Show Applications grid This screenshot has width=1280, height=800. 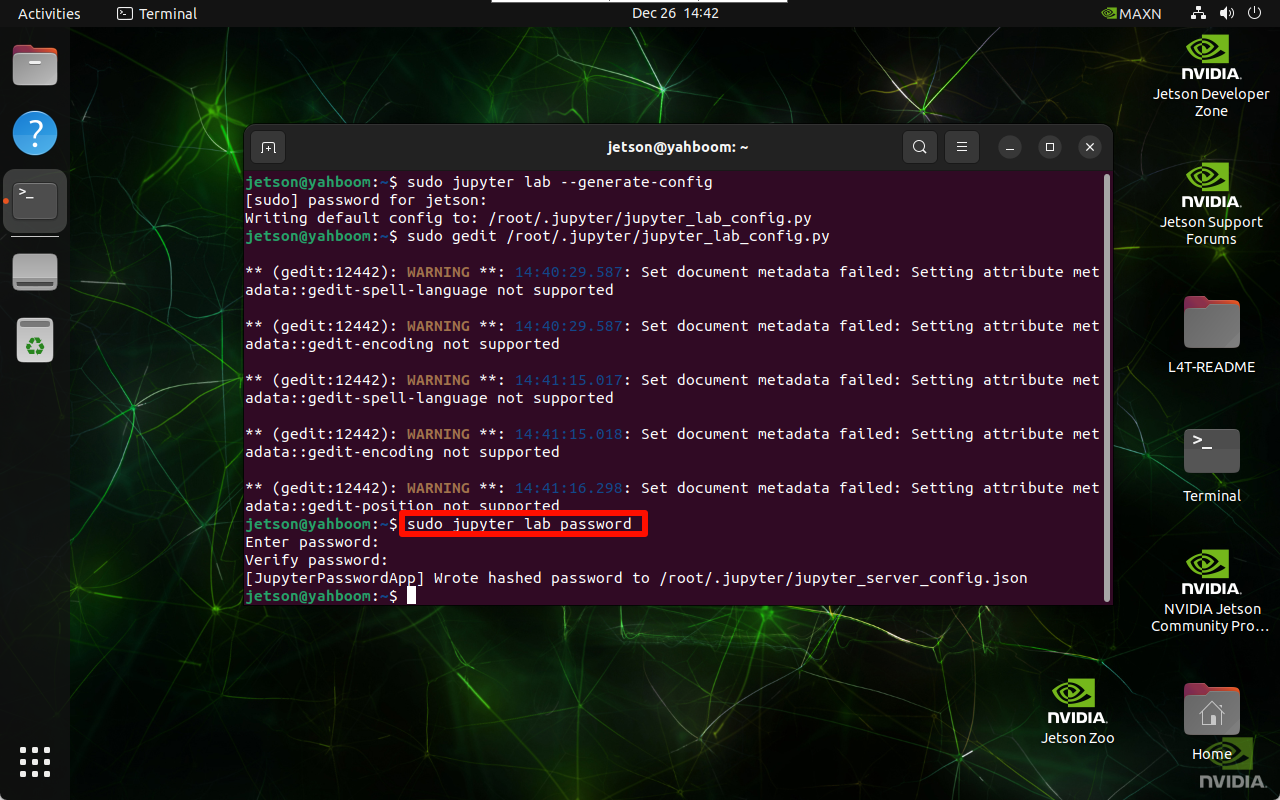[35, 761]
